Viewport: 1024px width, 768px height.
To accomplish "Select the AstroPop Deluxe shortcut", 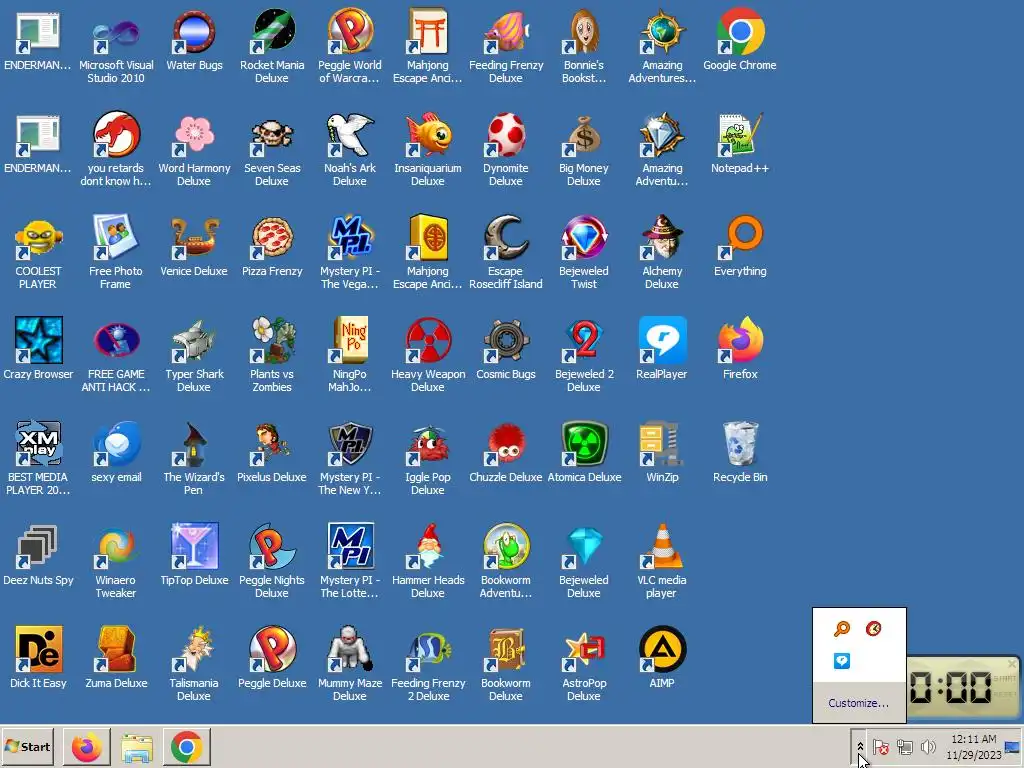I will (584, 666).
